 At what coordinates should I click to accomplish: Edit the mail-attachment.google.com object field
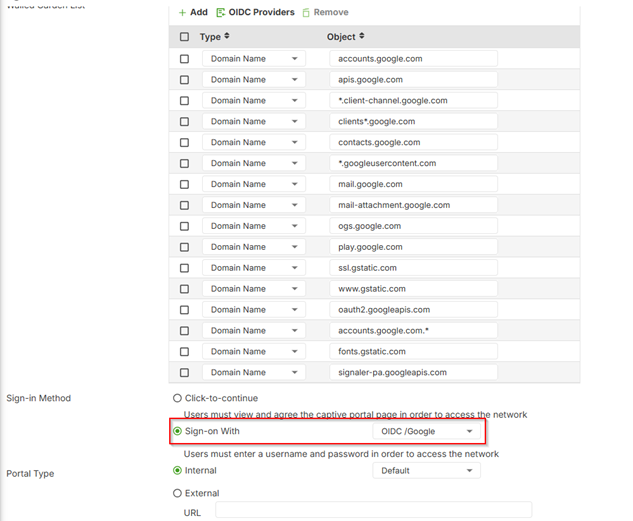tap(413, 205)
